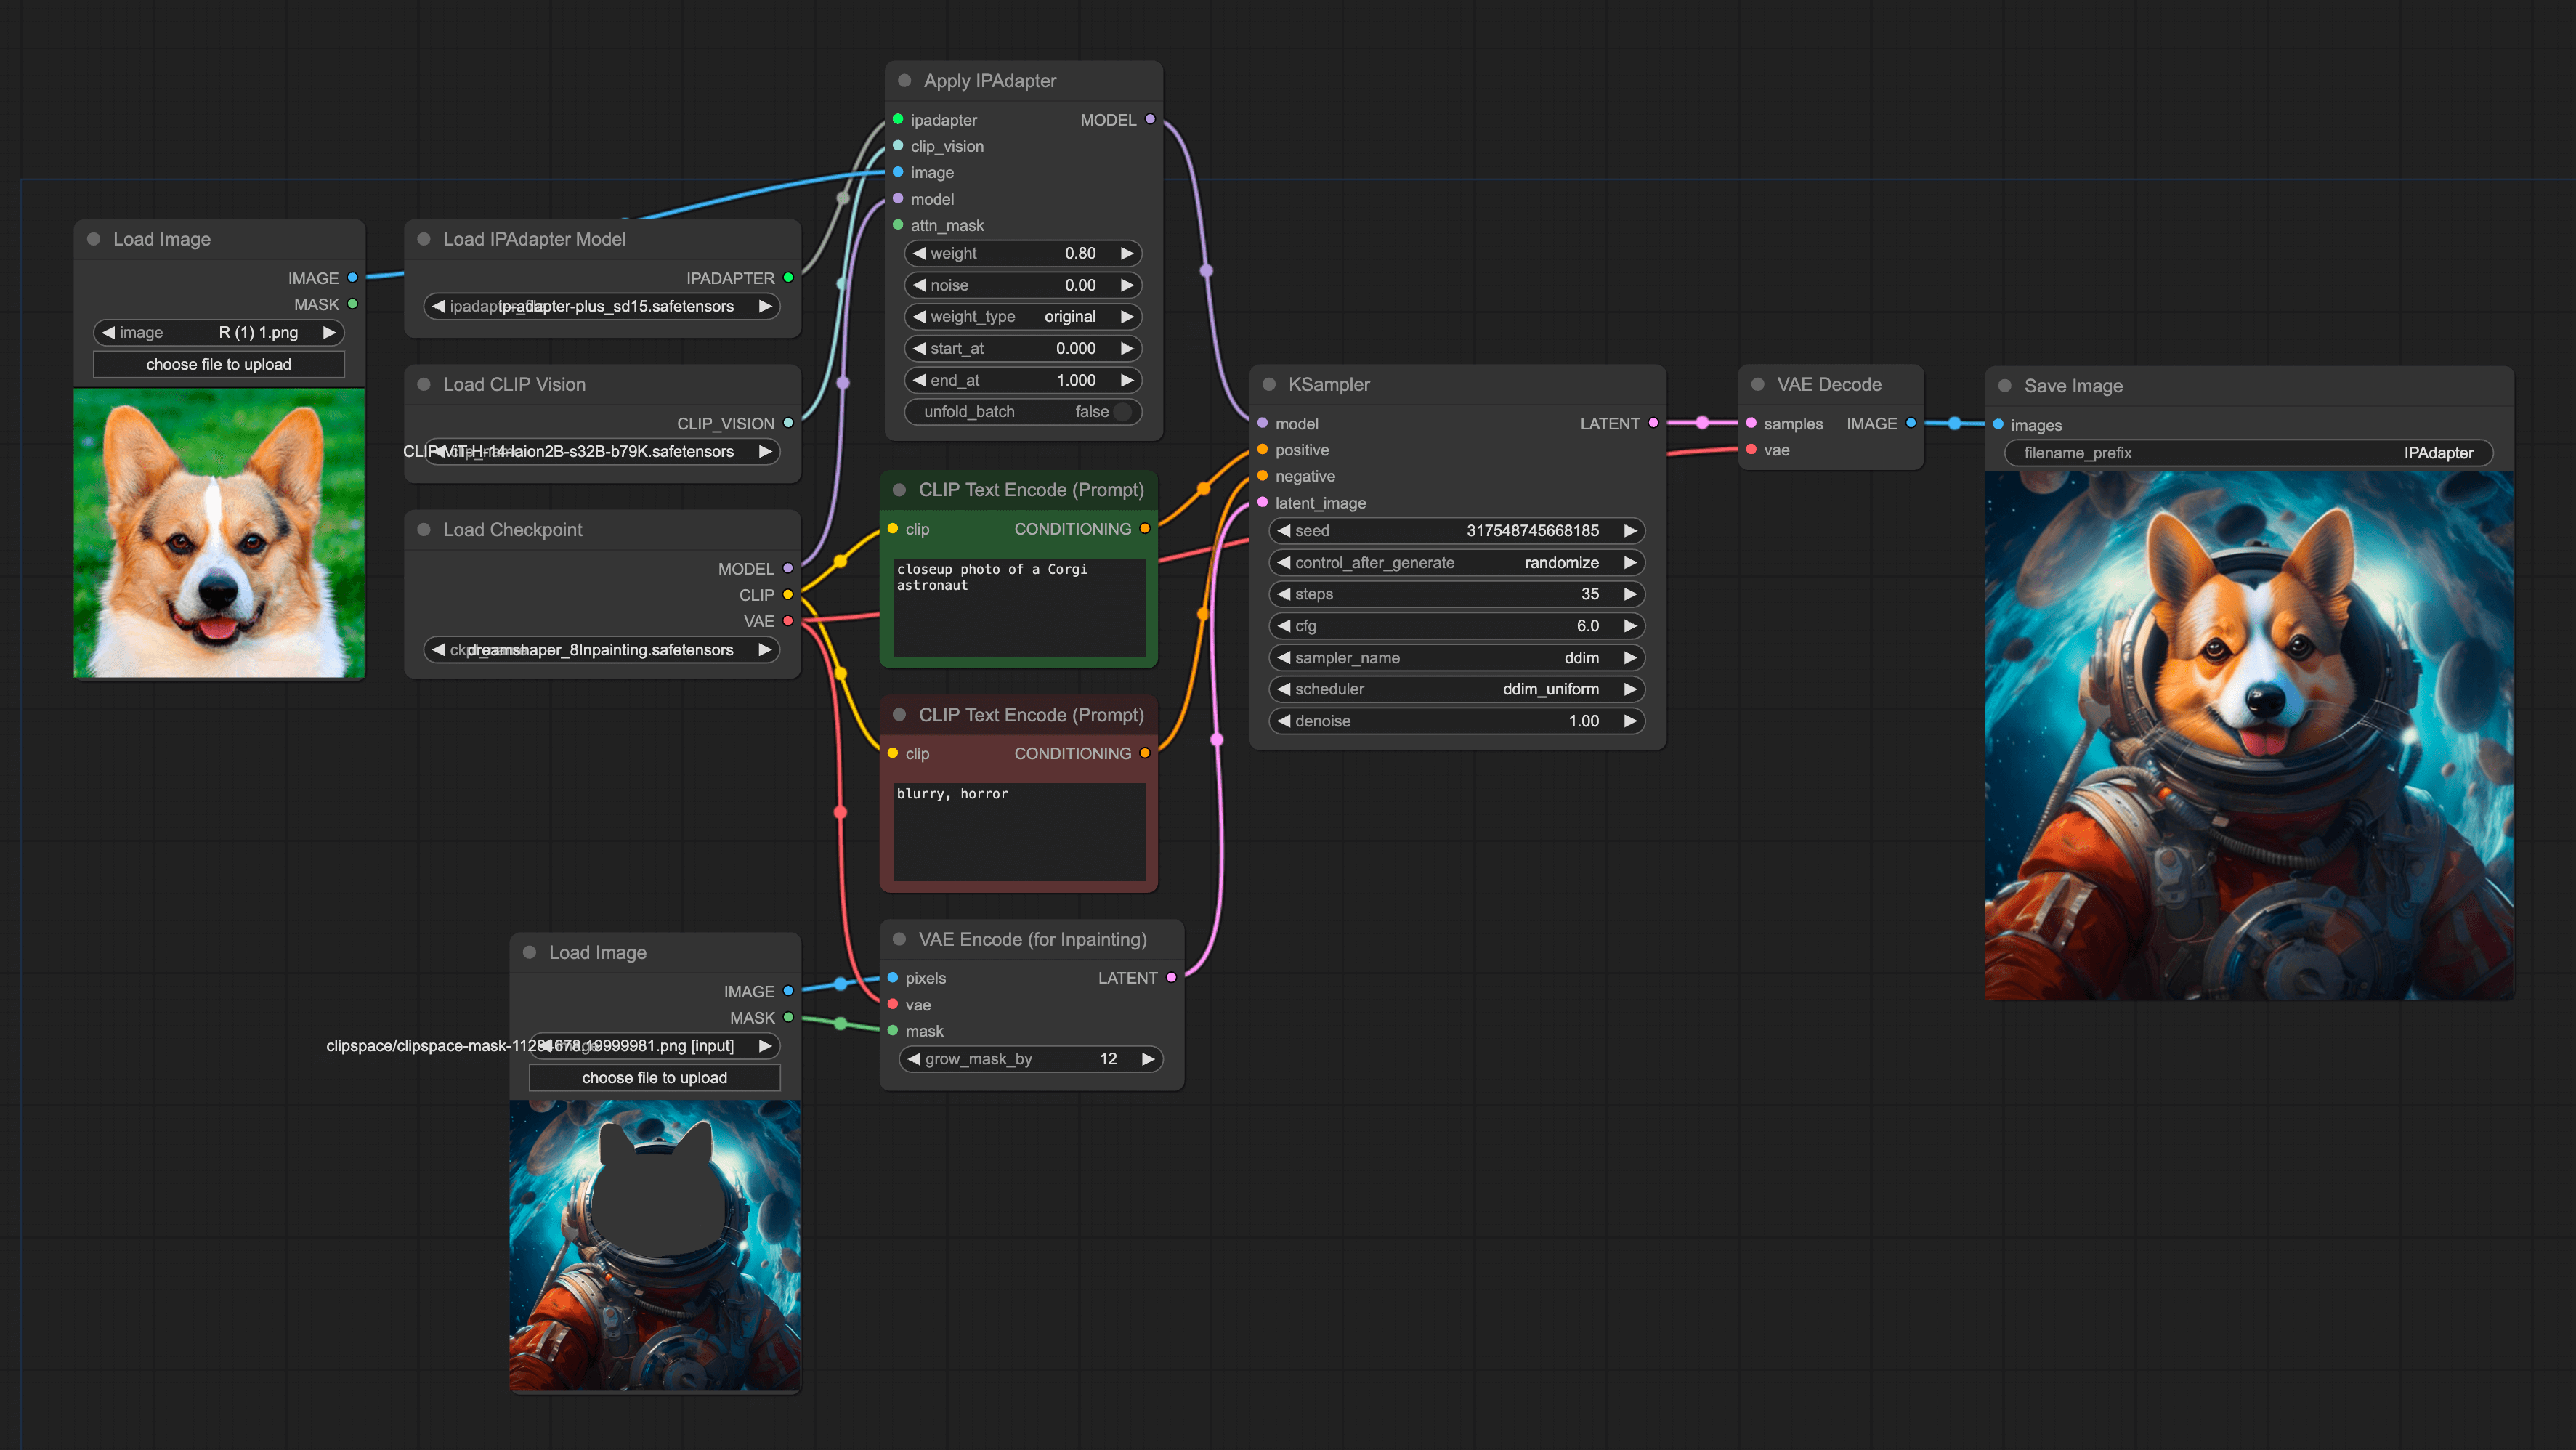Viewport: 2576px width, 1450px height.
Task: Open the weight_type original selector
Action: click(1023, 317)
